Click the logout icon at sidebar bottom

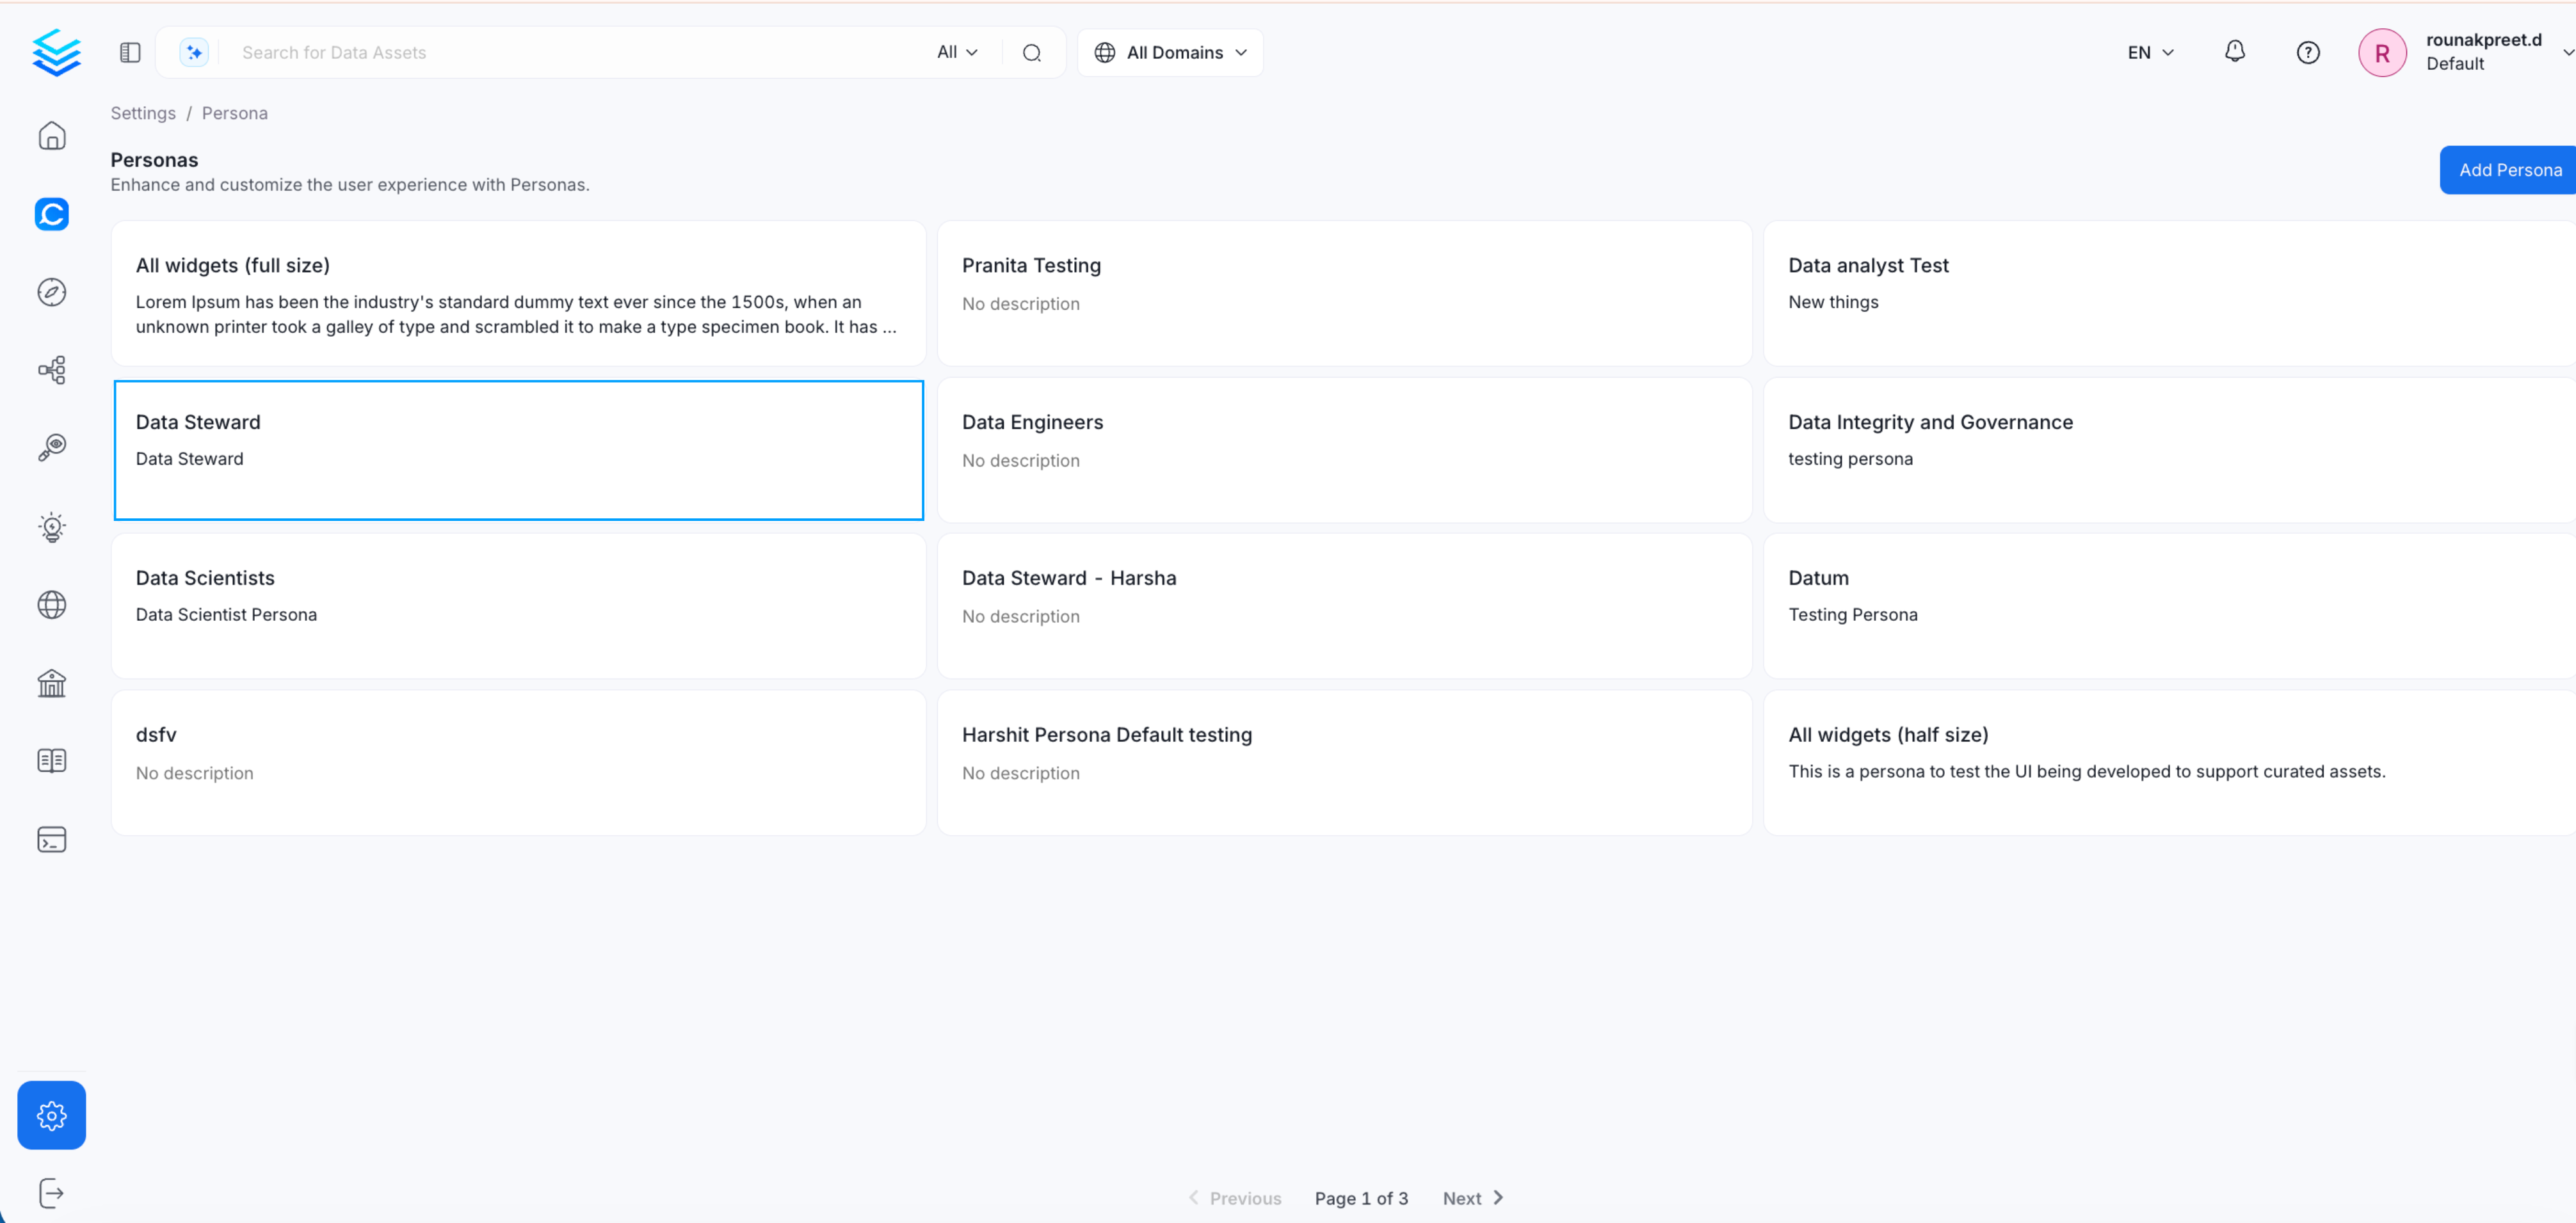pos(52,1193)
